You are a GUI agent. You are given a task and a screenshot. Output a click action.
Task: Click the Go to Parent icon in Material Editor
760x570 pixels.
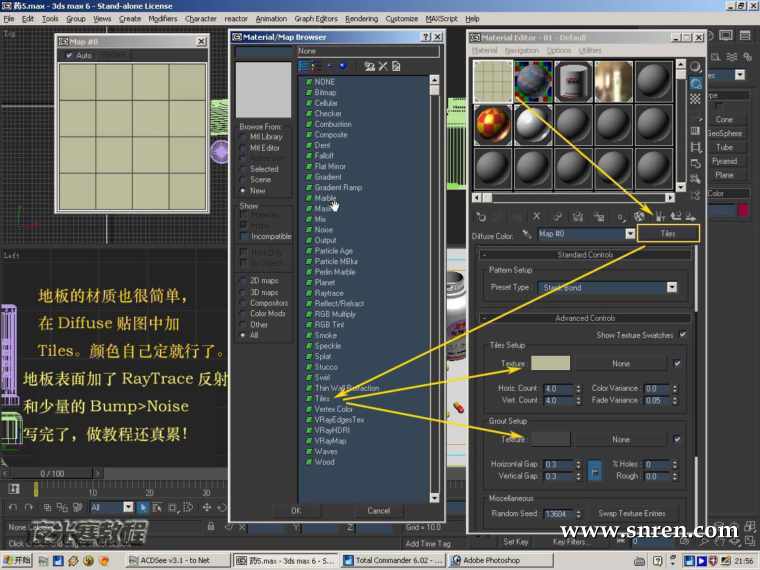[676, 217]
